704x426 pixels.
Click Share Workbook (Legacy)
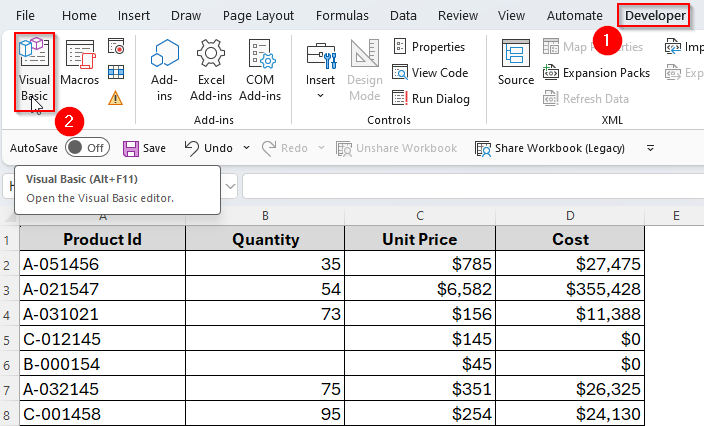pyautogui.click(x=550, y=148)
